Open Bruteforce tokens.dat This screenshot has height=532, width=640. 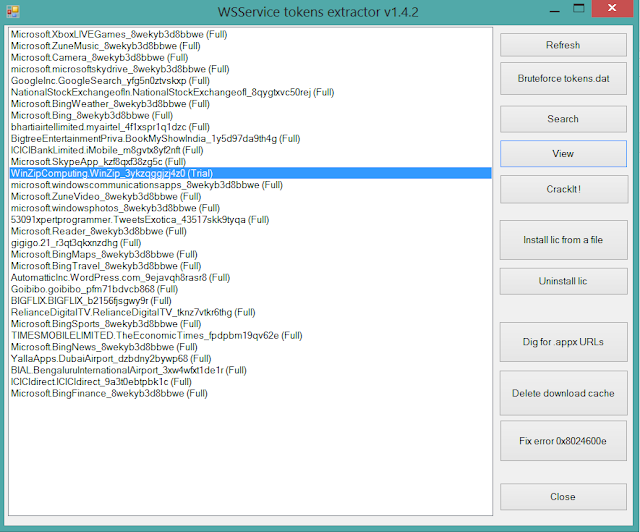(x=563, y=78)
